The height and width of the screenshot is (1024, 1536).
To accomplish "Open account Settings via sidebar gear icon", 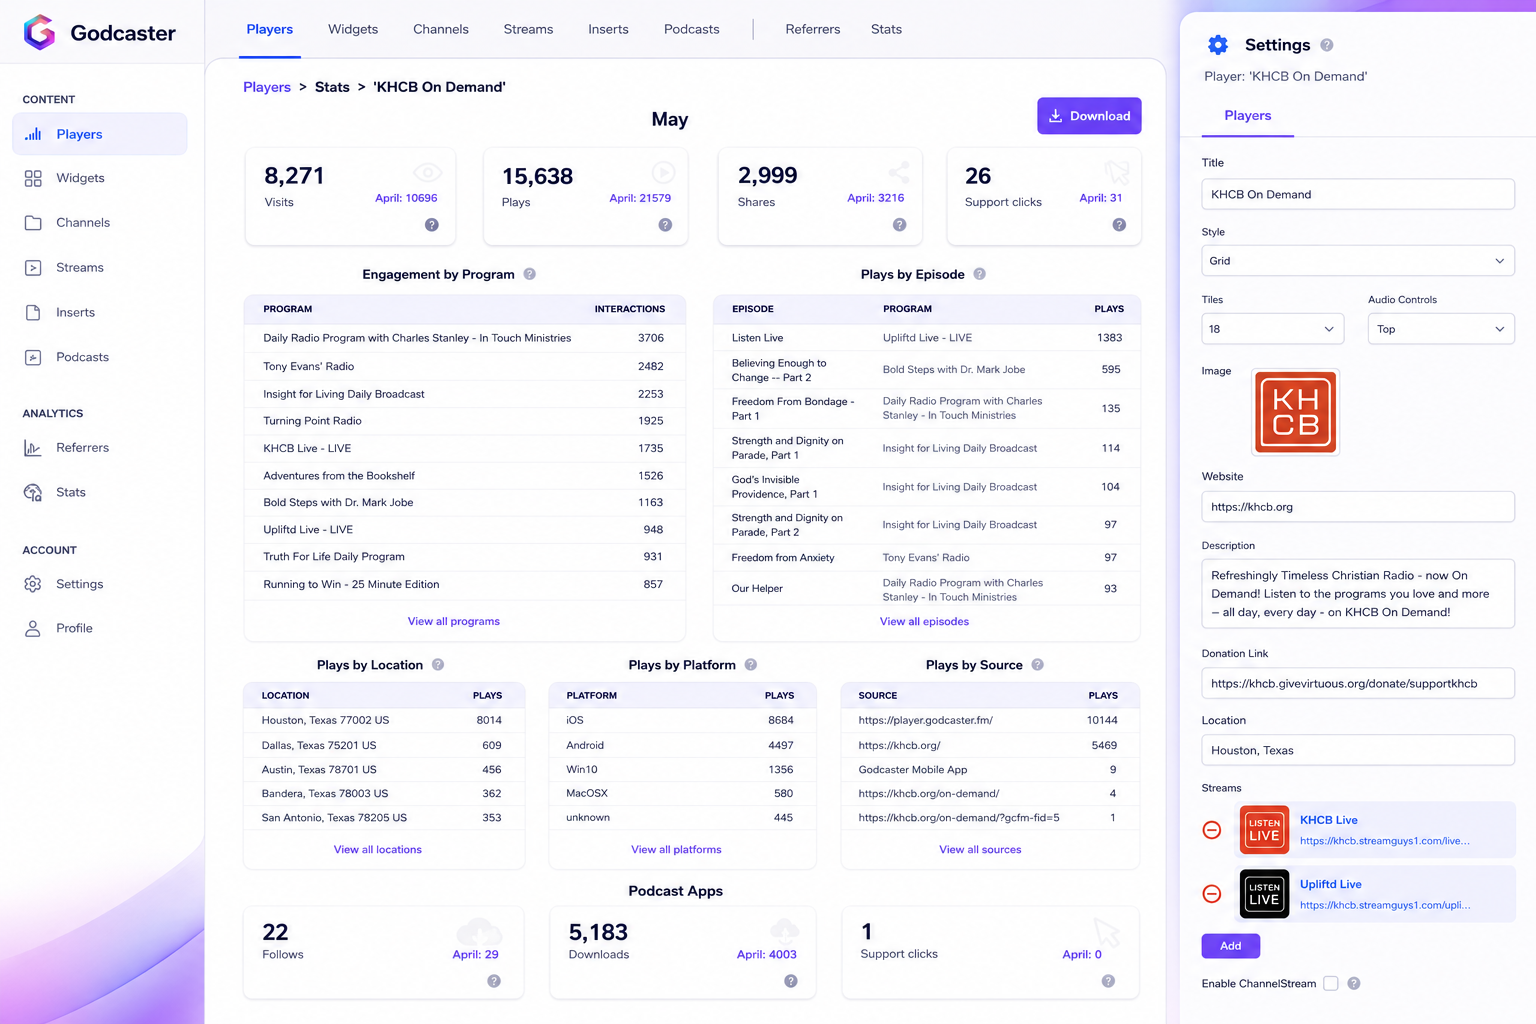I will 33,584.
